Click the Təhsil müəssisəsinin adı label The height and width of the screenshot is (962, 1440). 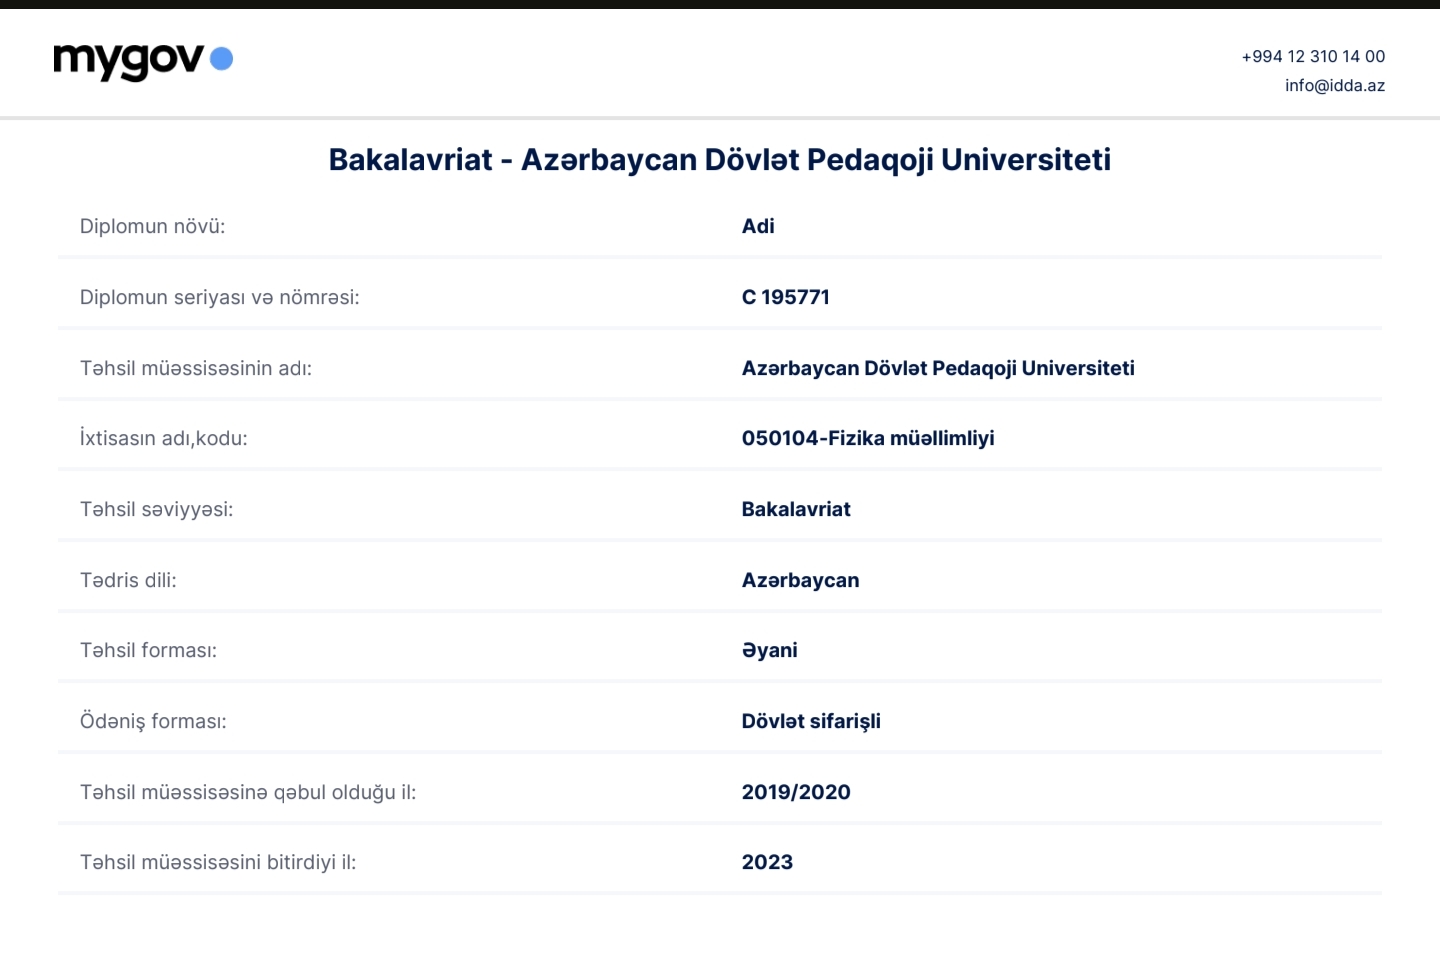[x=195, y=368]
